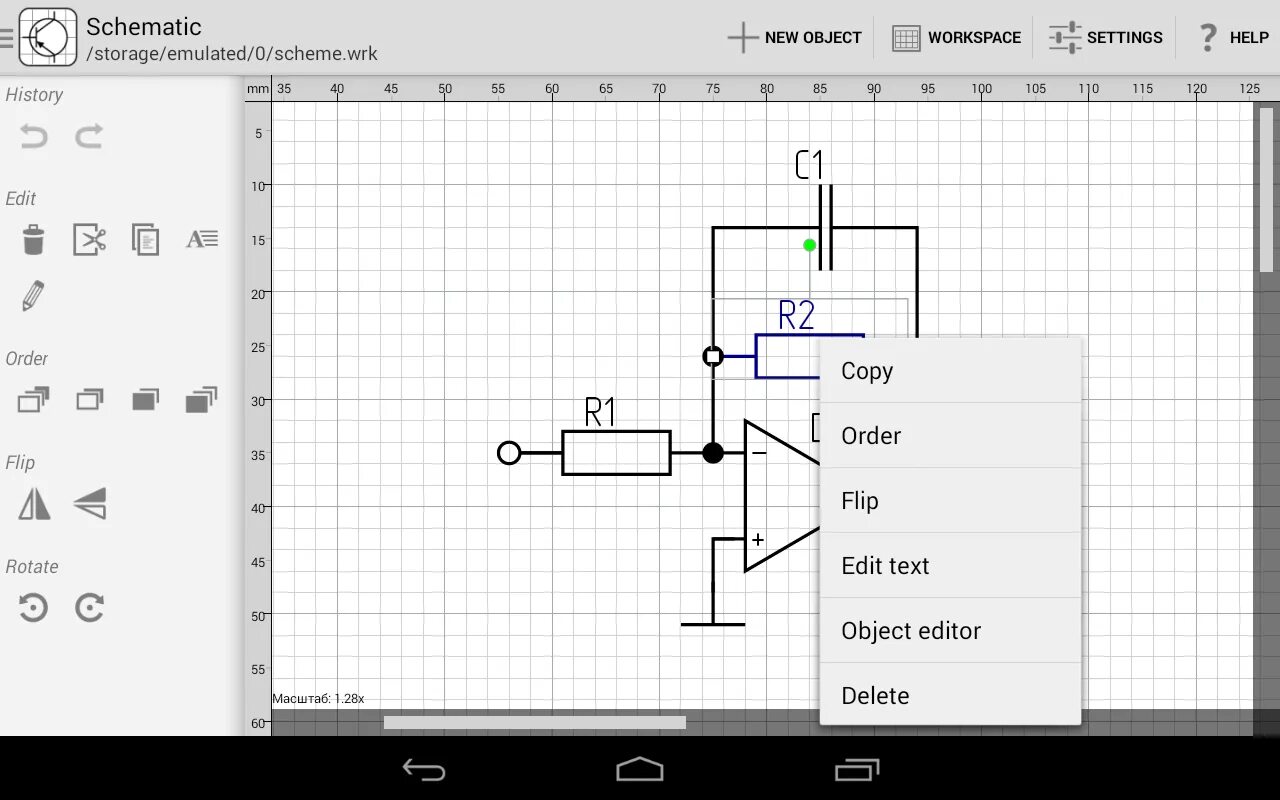The height and width of the screenshot is (800, 1280).
Task: Click the vertical scrollbar thumb
Action: [1266, 190]
